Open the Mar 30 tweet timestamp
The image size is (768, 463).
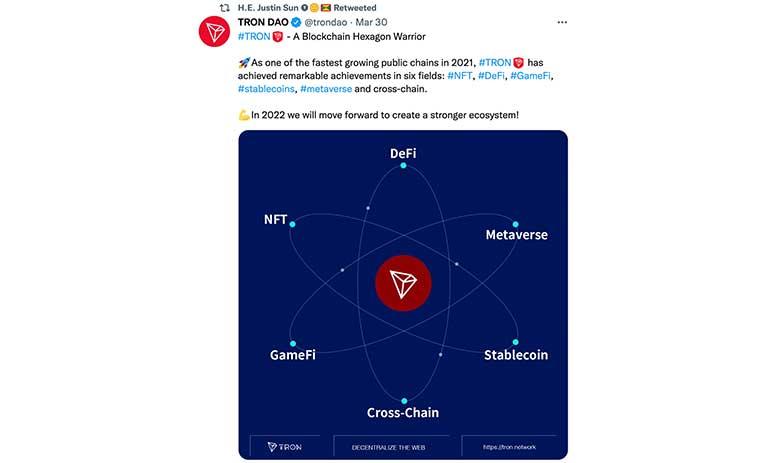click(x=371, y=22)
